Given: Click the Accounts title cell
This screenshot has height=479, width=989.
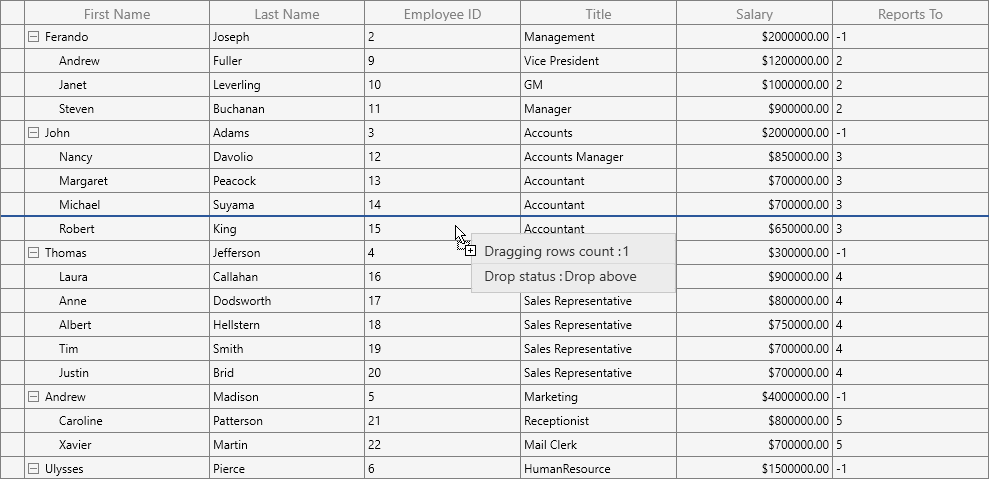Looking at the screenshot, I should point(599,133).
